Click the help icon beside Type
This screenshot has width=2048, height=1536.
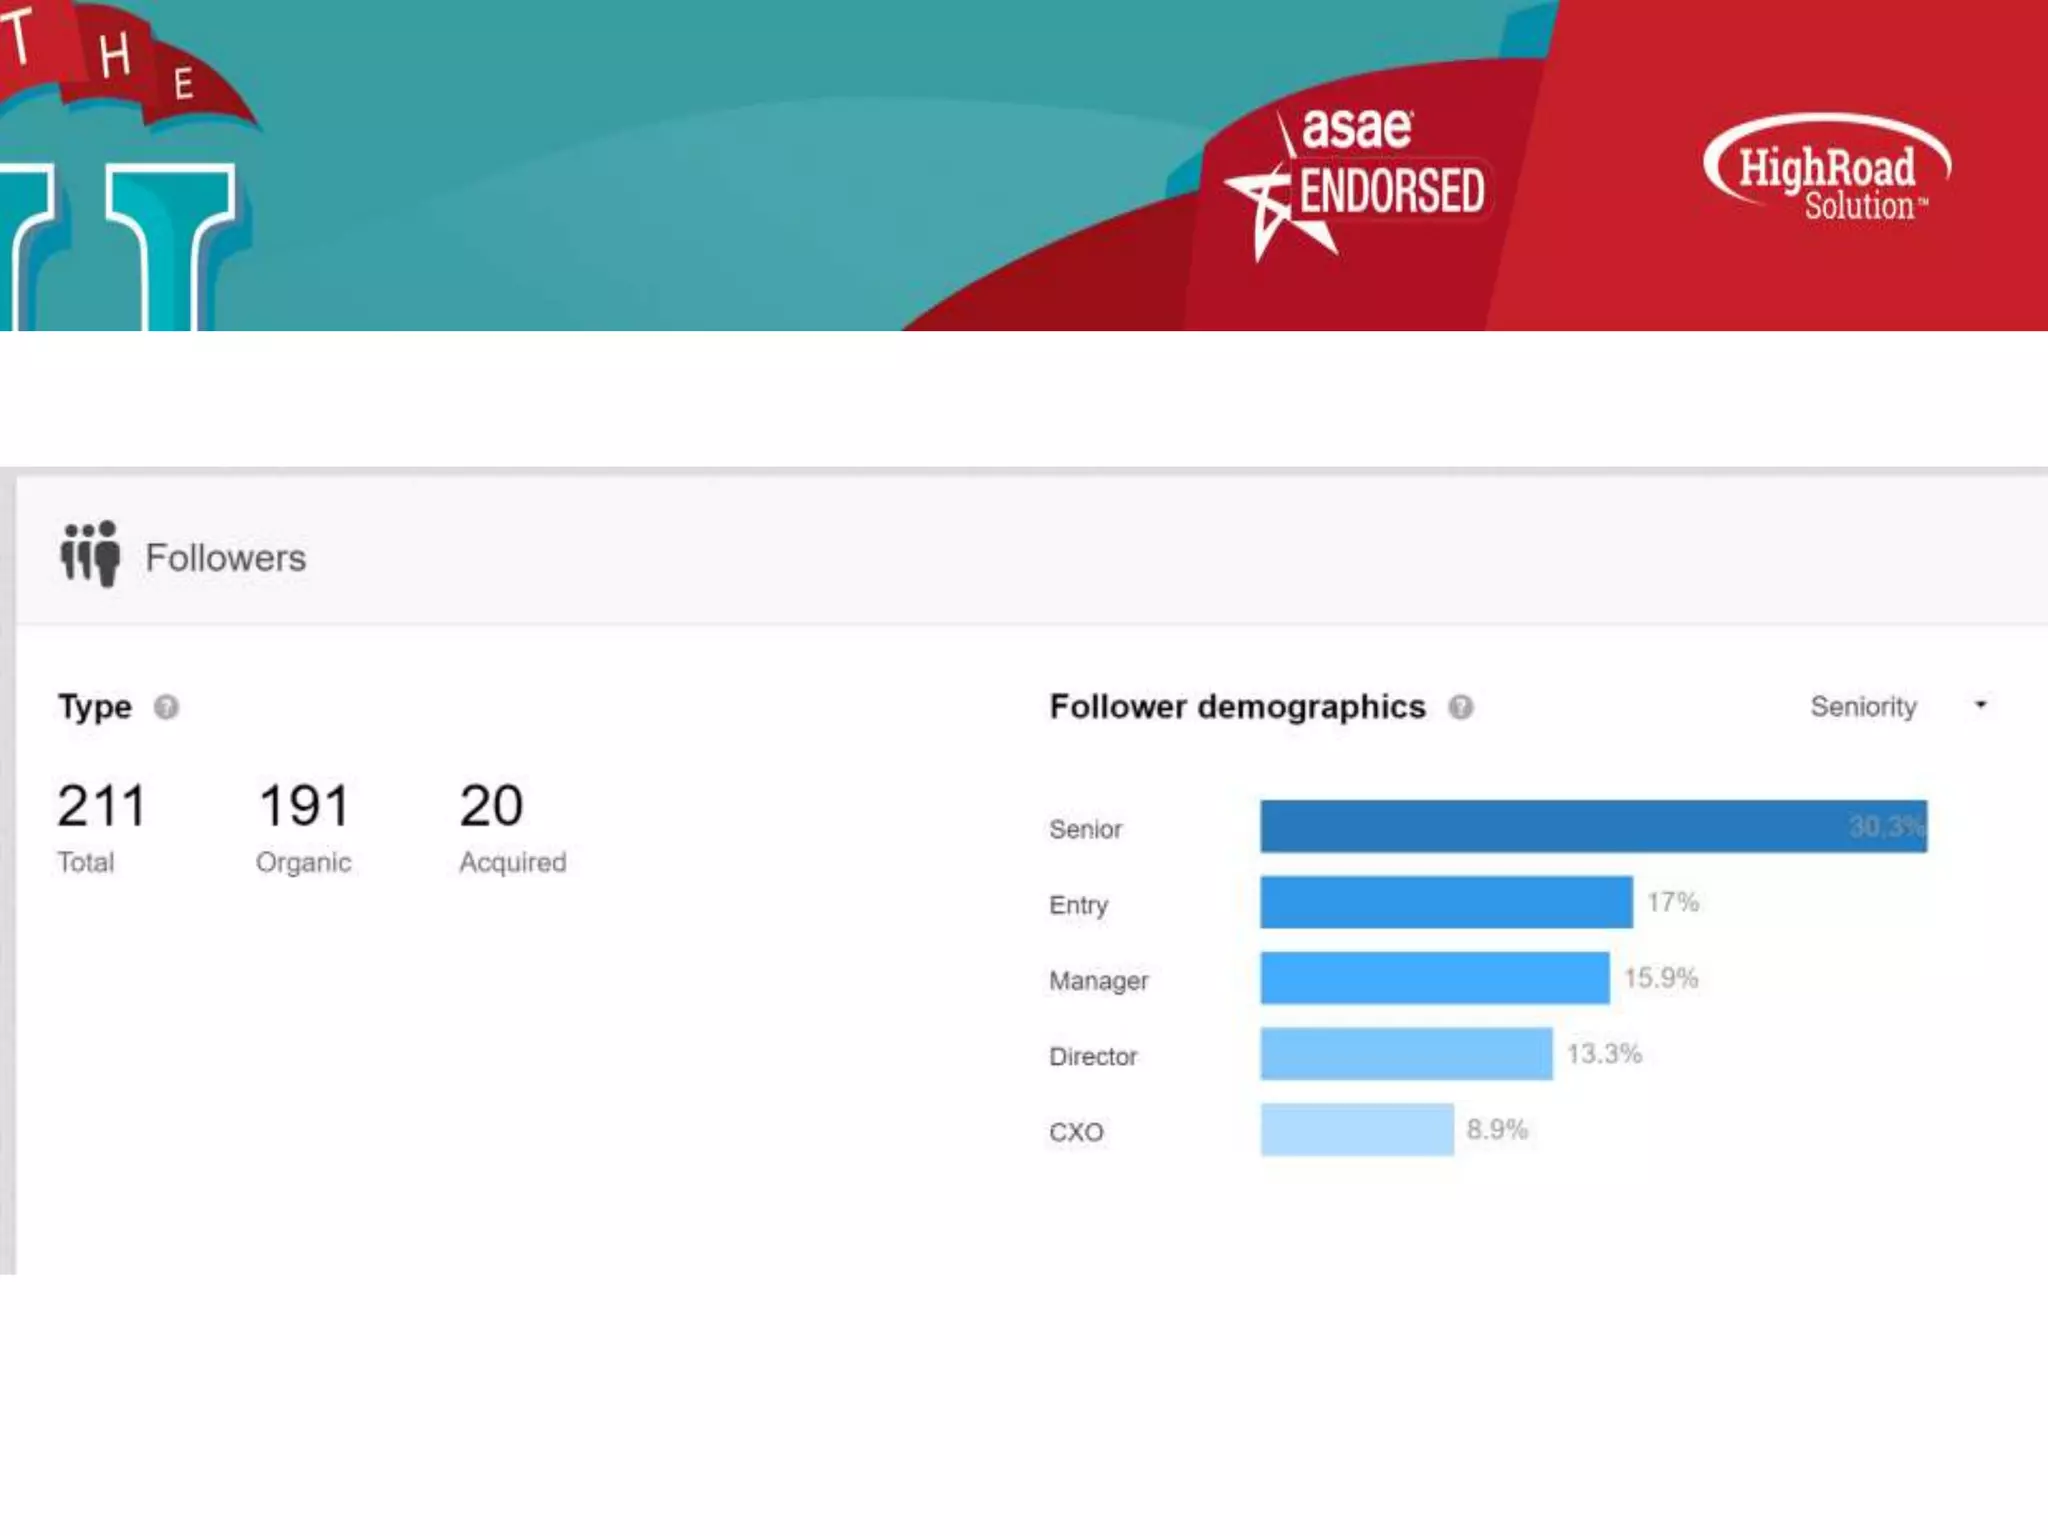tap(166, 707)
